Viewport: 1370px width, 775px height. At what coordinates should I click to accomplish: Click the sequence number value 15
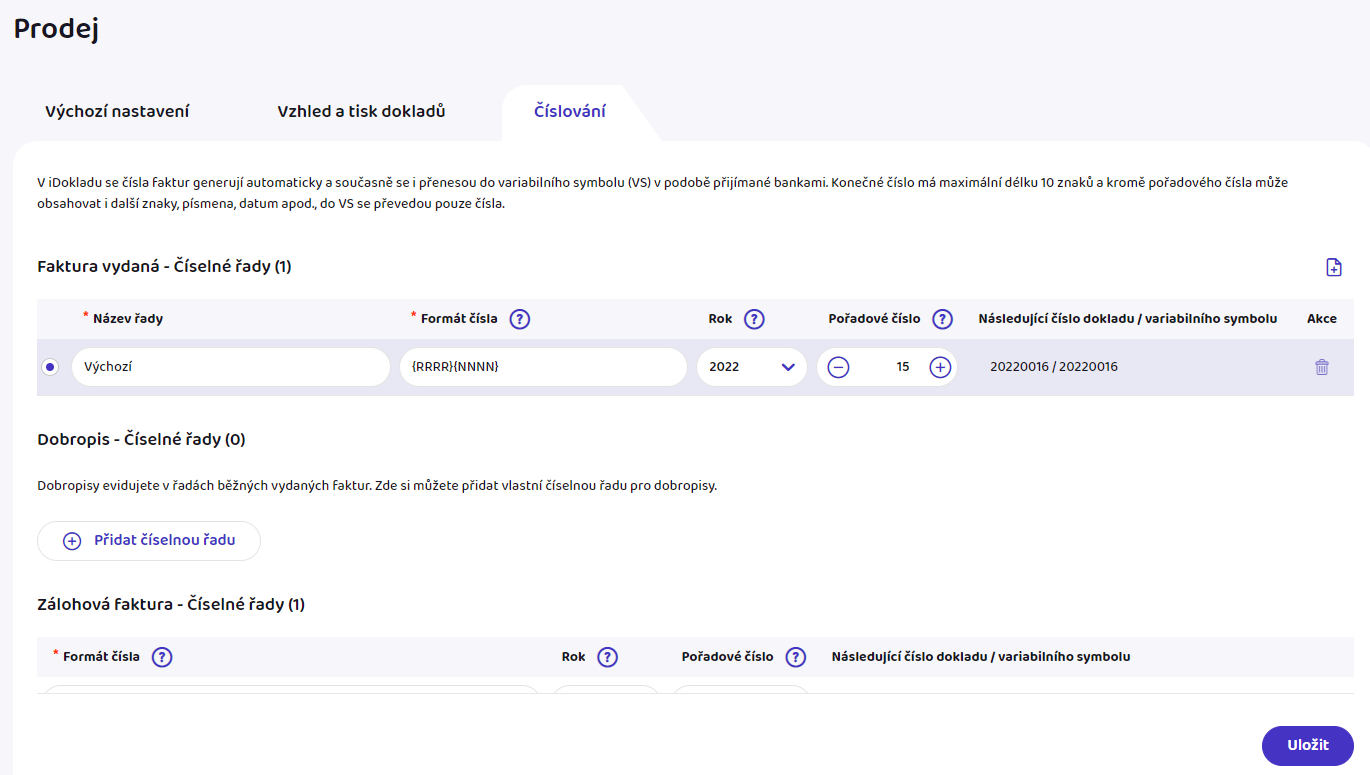click(902, 367)
